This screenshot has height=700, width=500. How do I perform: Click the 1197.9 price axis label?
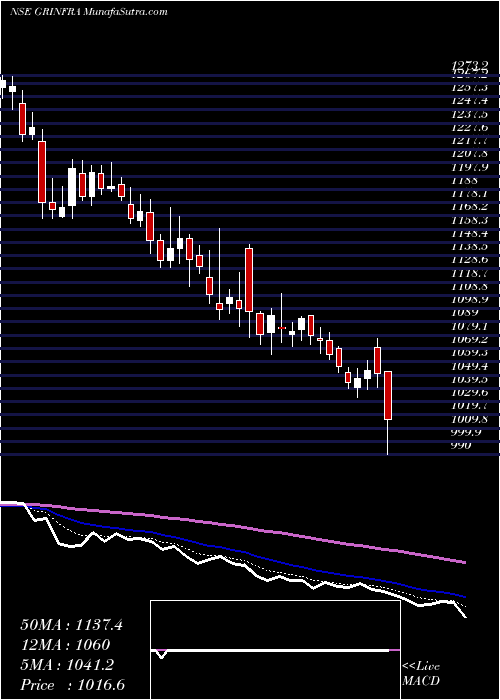pos(470,167)
